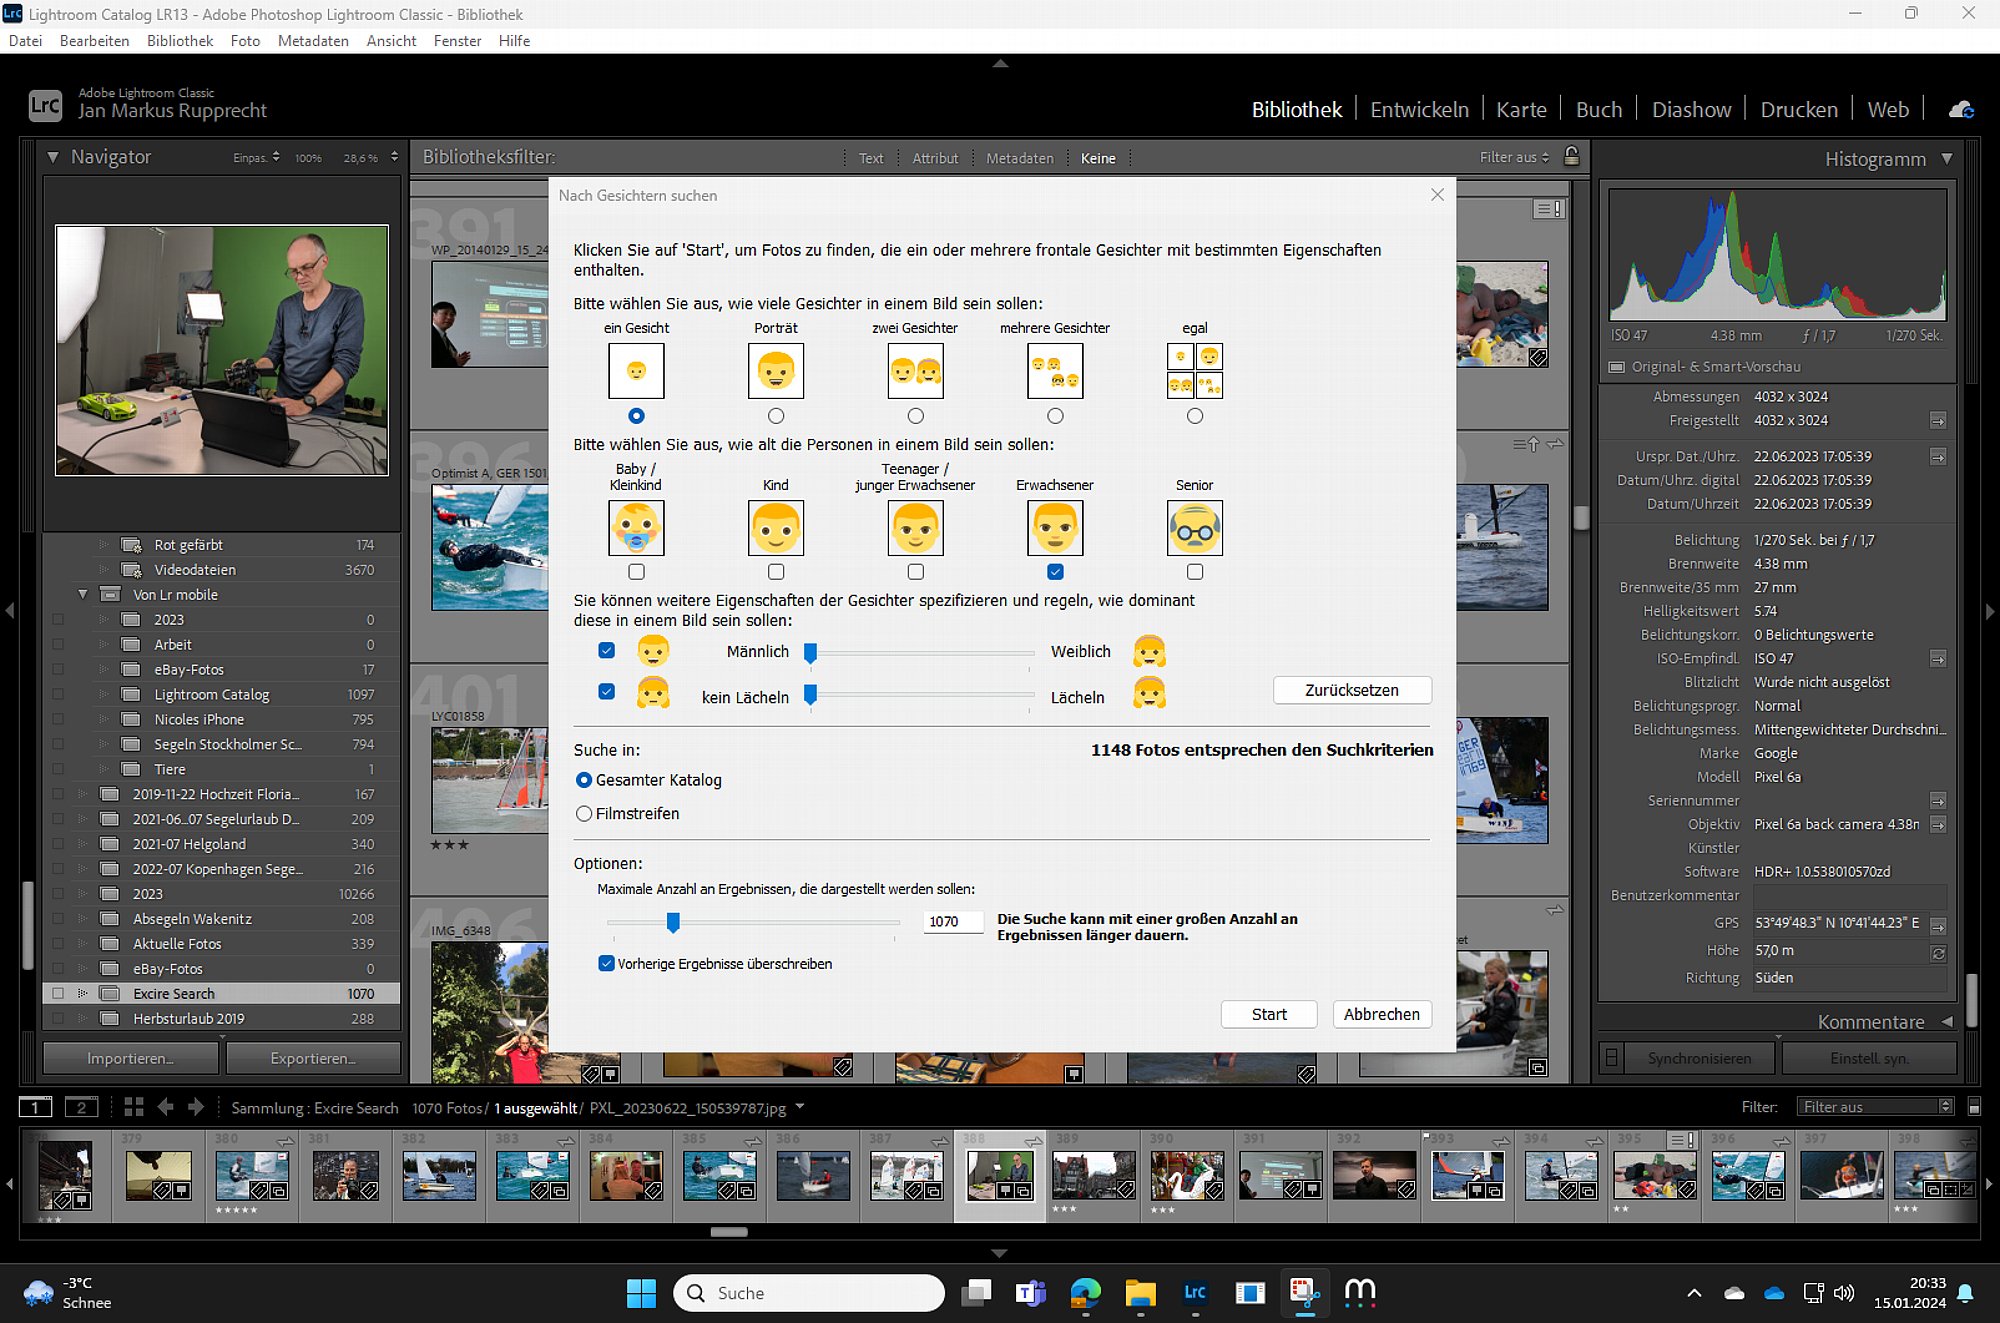Click the maximum results number field

click(x=953, y=921)
